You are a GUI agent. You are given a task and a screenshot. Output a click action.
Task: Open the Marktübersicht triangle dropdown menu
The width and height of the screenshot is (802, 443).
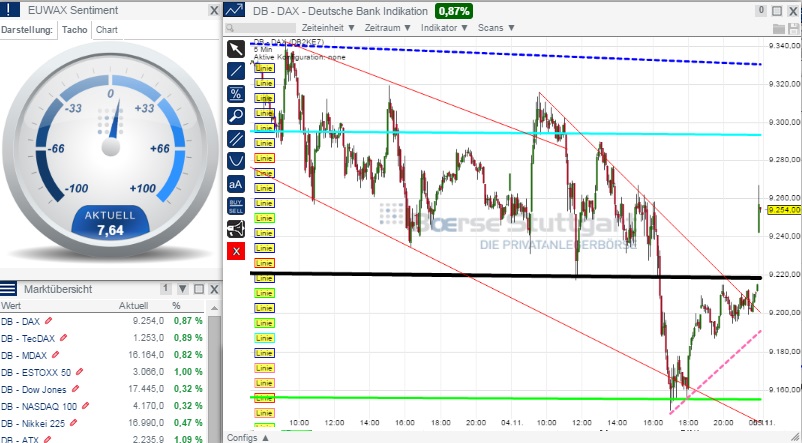183,289
